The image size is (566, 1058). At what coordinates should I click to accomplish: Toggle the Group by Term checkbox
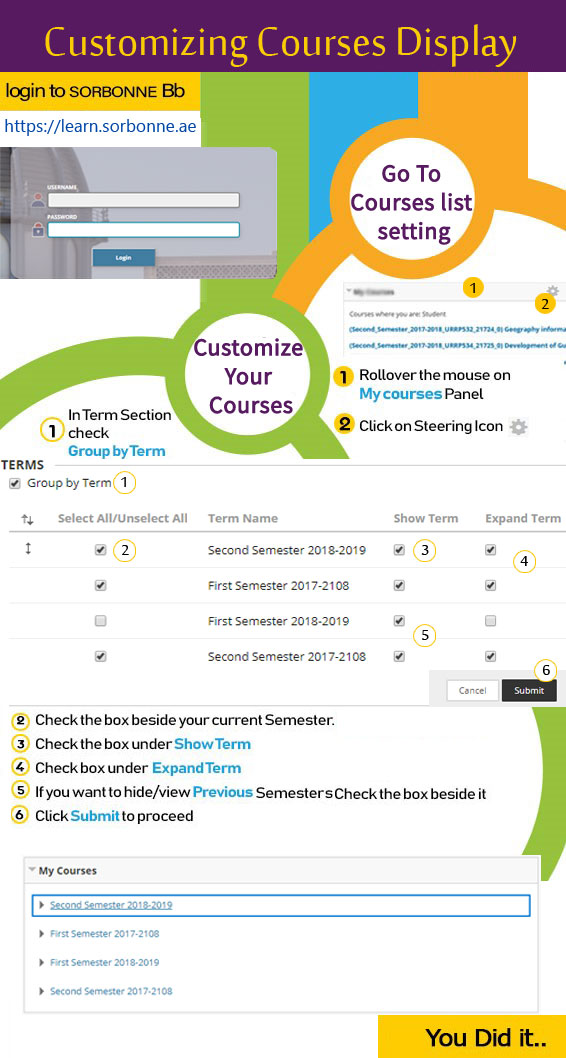[15, 483]
